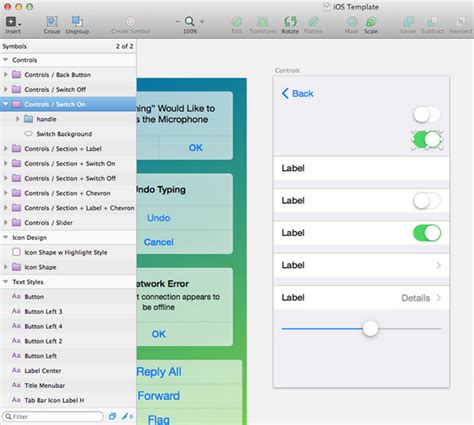Expand Controls / Section + Switch On
Screen dimensions: 474x425
click(5, 163)
